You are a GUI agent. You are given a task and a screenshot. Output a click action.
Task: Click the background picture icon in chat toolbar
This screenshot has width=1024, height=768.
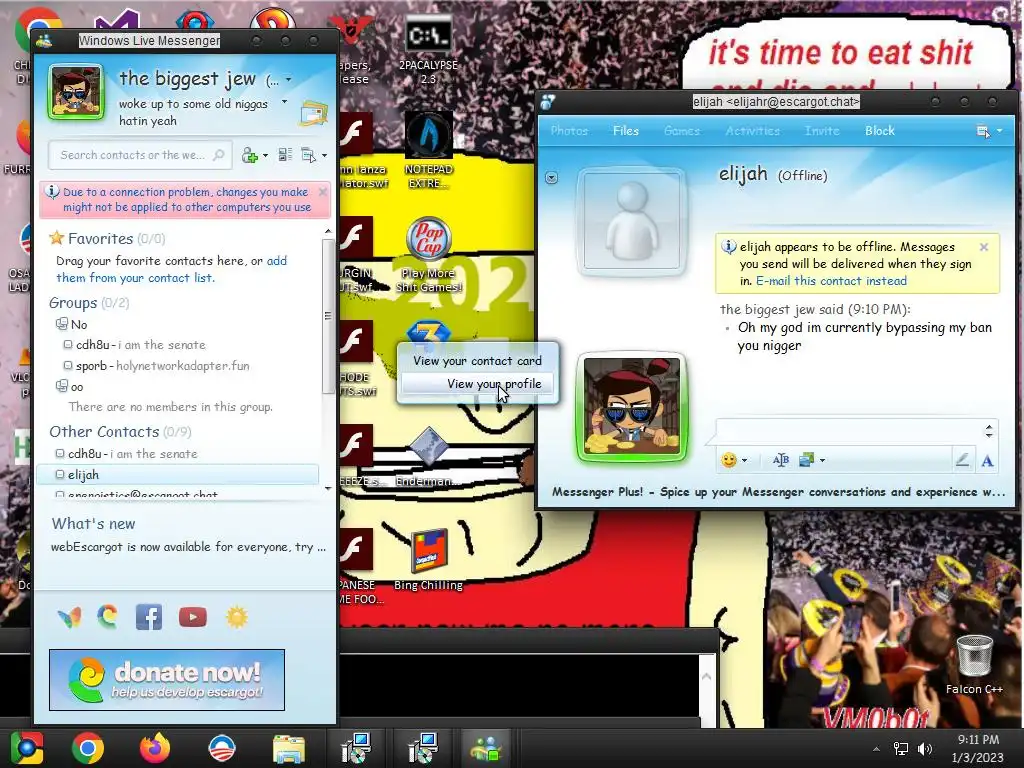click(x=807, y=460)
